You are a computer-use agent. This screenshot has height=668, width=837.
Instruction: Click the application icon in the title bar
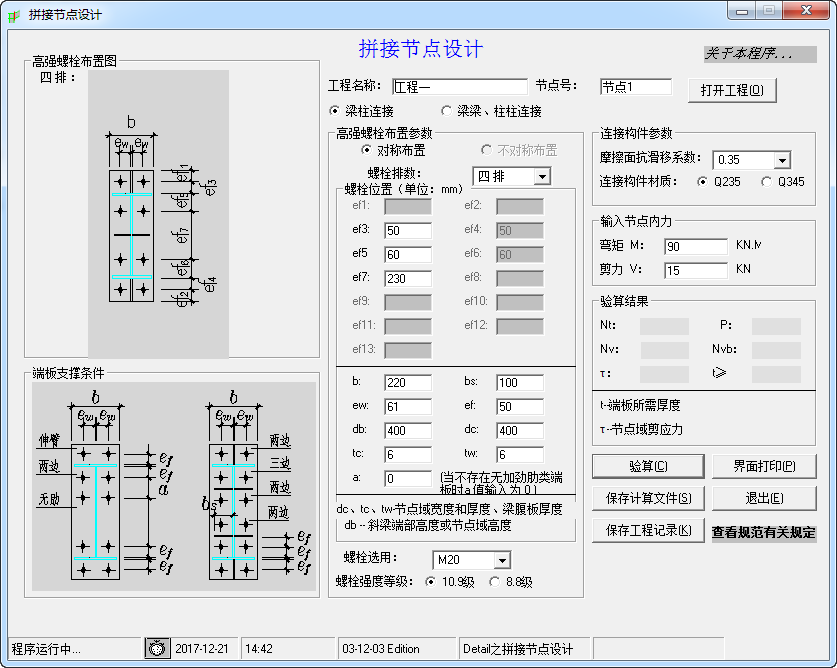tap(14, 11)
